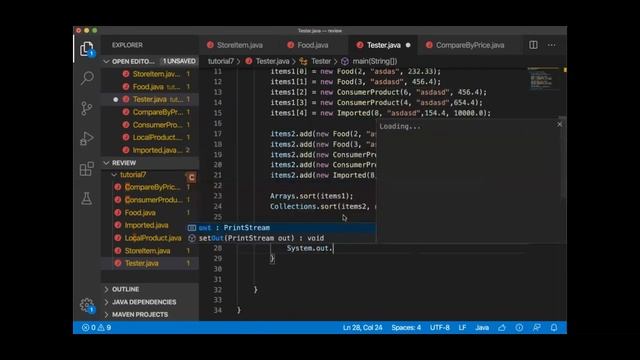Open CompareByPric... in tutorial7 folder
The height and width of the screenshot is (360, 640).
point(150,187)
